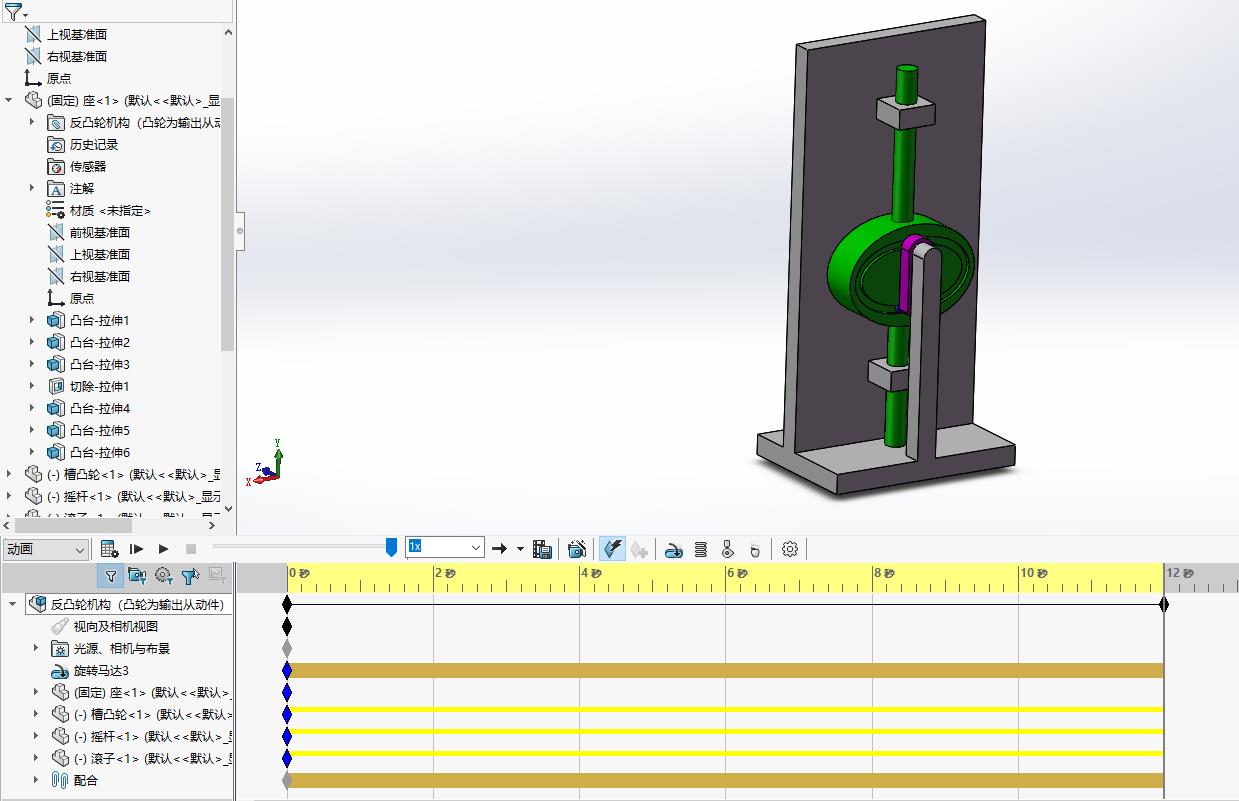This screenshot has width=1239, height=801.
Task: Click the Gravity icon in motion toolbar
Action: tap(755, 548)
